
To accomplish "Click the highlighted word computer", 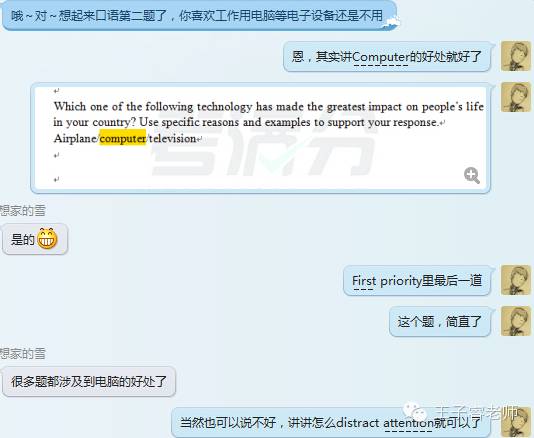I will 123,138.
